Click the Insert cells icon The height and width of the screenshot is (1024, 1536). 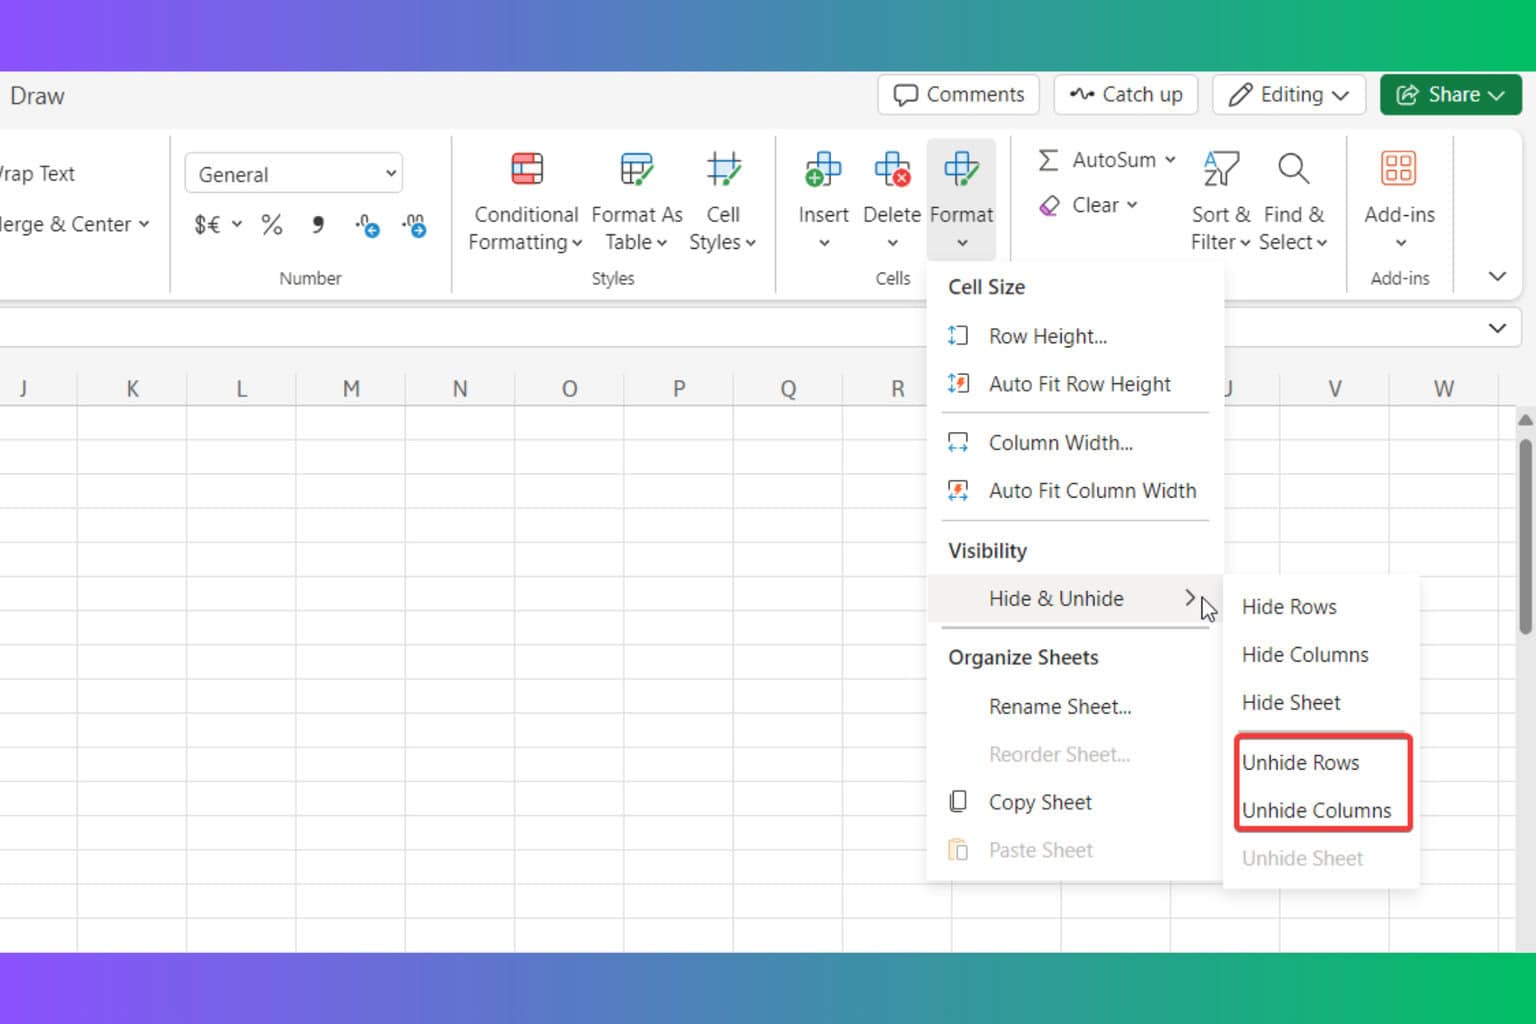point(823,170)
